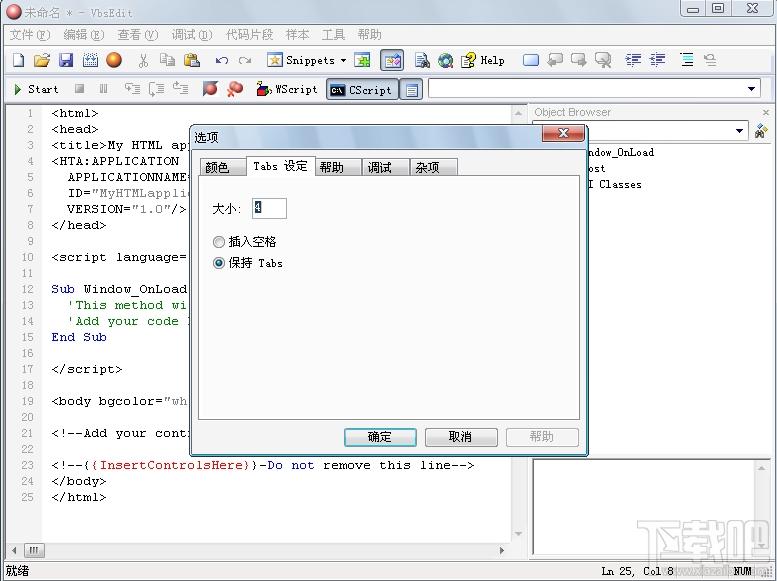Click the decrease indent icon

tap(658, 60)
